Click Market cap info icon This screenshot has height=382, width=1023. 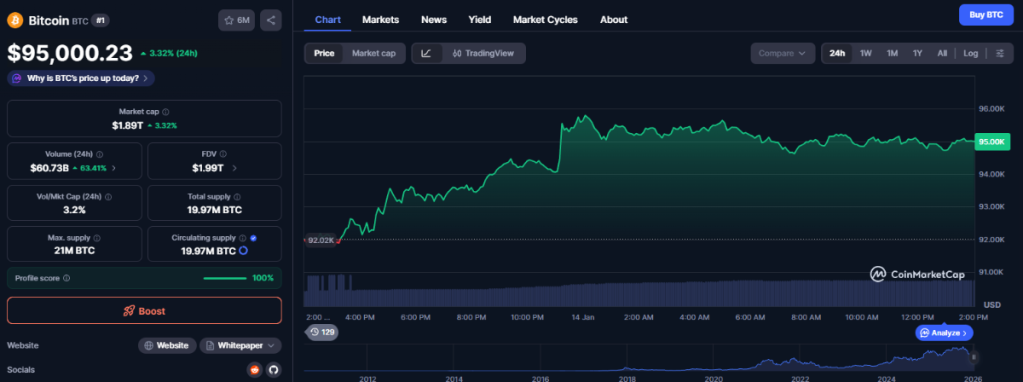(x=166, y=112)
